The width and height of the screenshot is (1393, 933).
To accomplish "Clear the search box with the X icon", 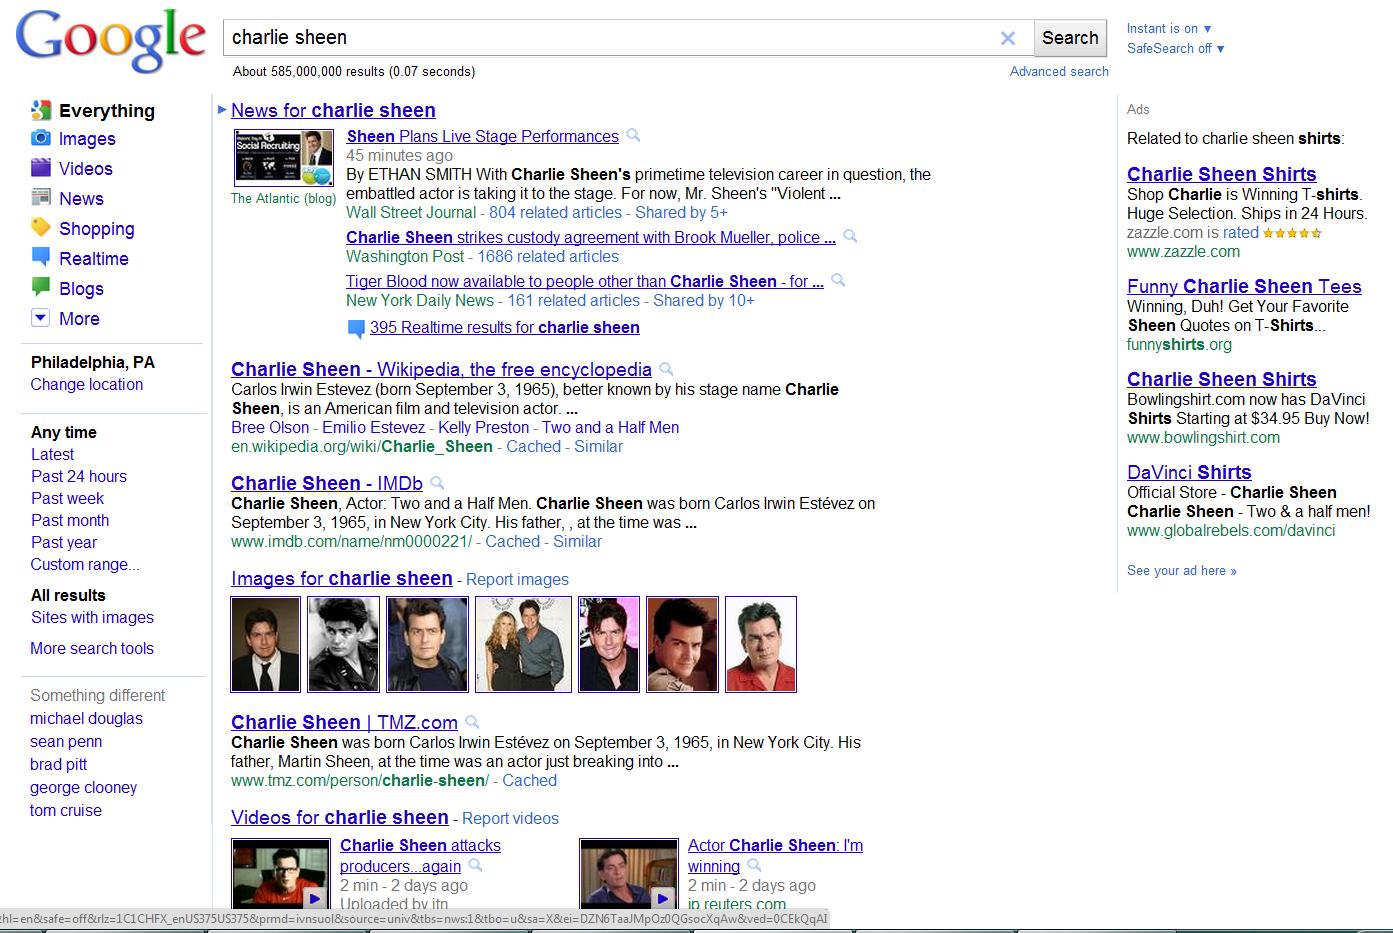I will [1008, 38].
